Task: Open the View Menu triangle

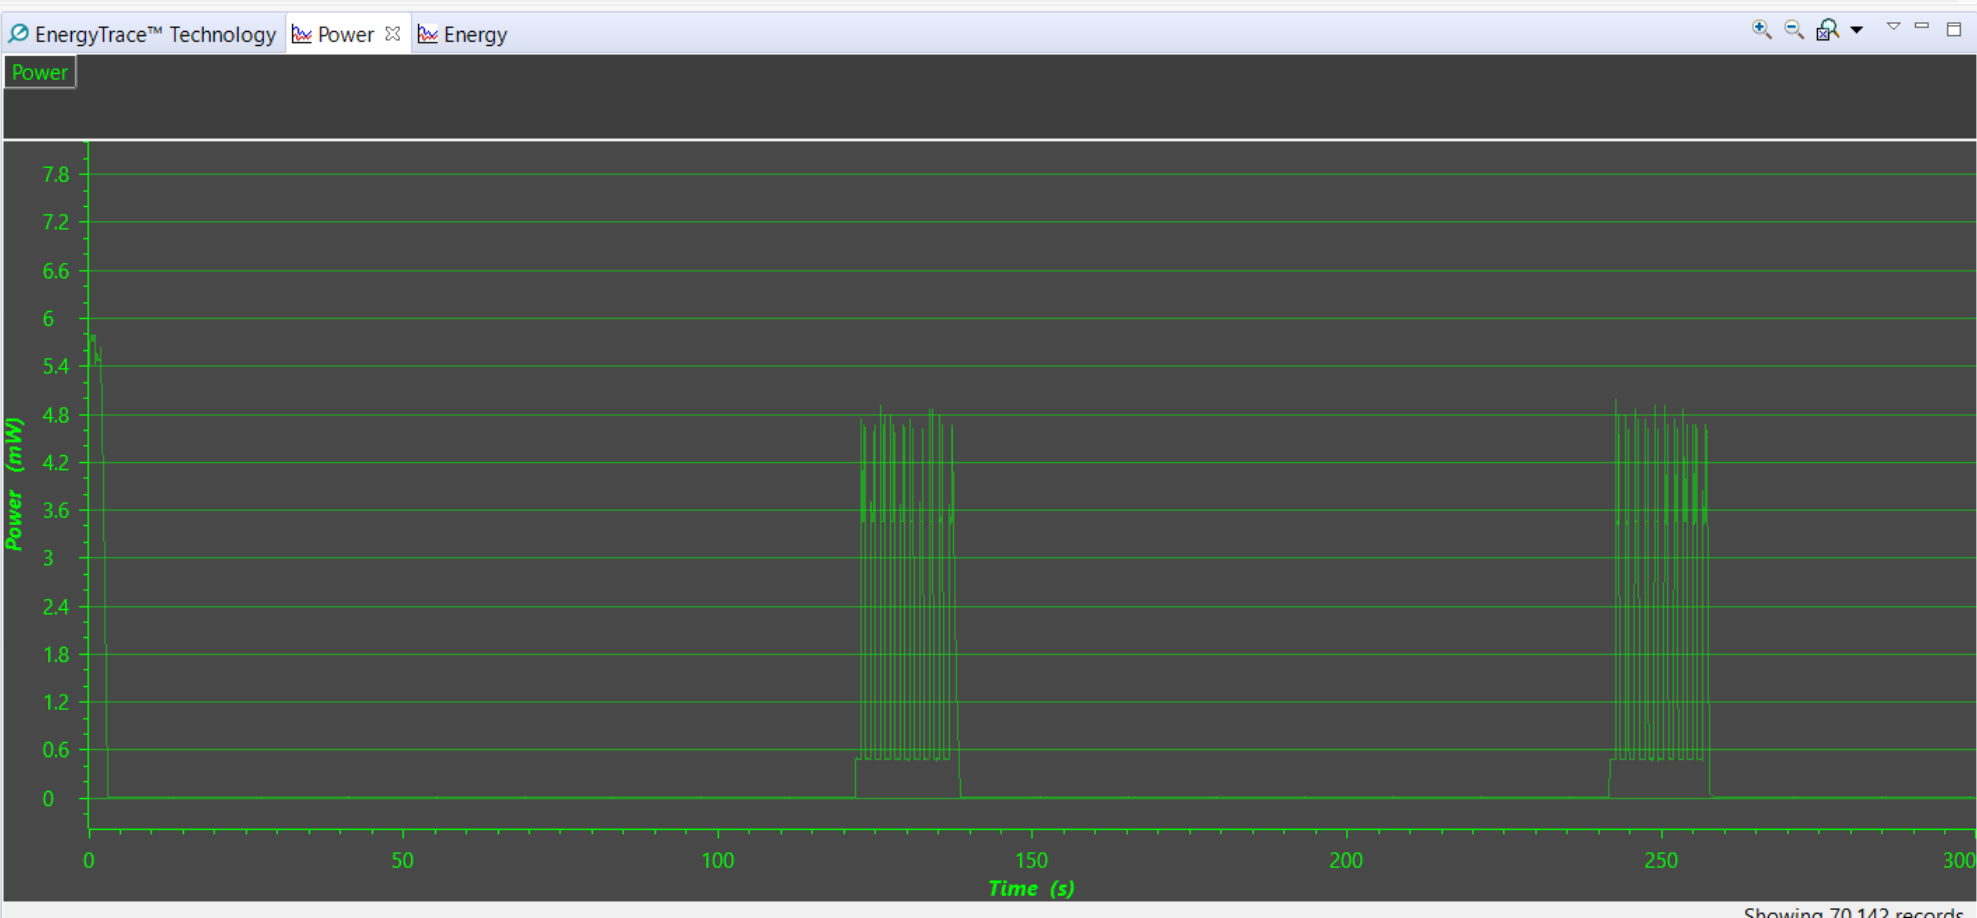Action: point(1893,27)
